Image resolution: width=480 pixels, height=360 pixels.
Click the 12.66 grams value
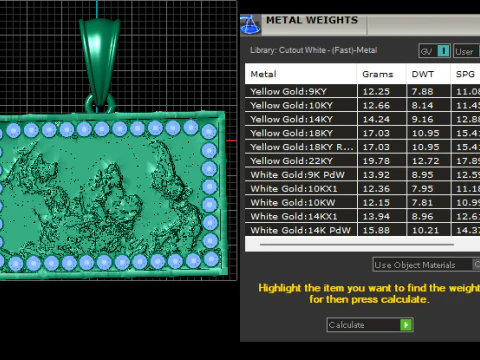pyautogui.click(x=376, y=106)
